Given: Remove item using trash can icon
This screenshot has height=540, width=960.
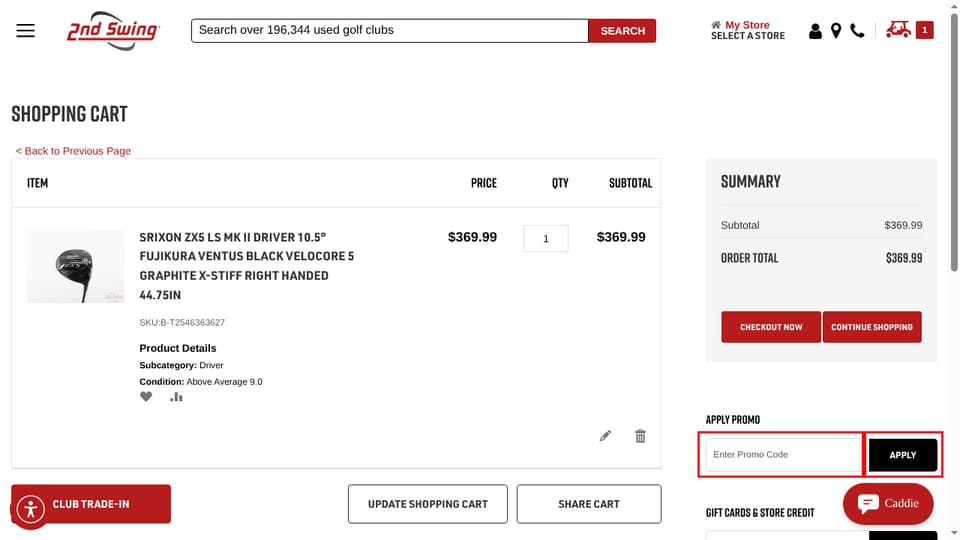Looking at the screenshot, I should tap(640, 436).
